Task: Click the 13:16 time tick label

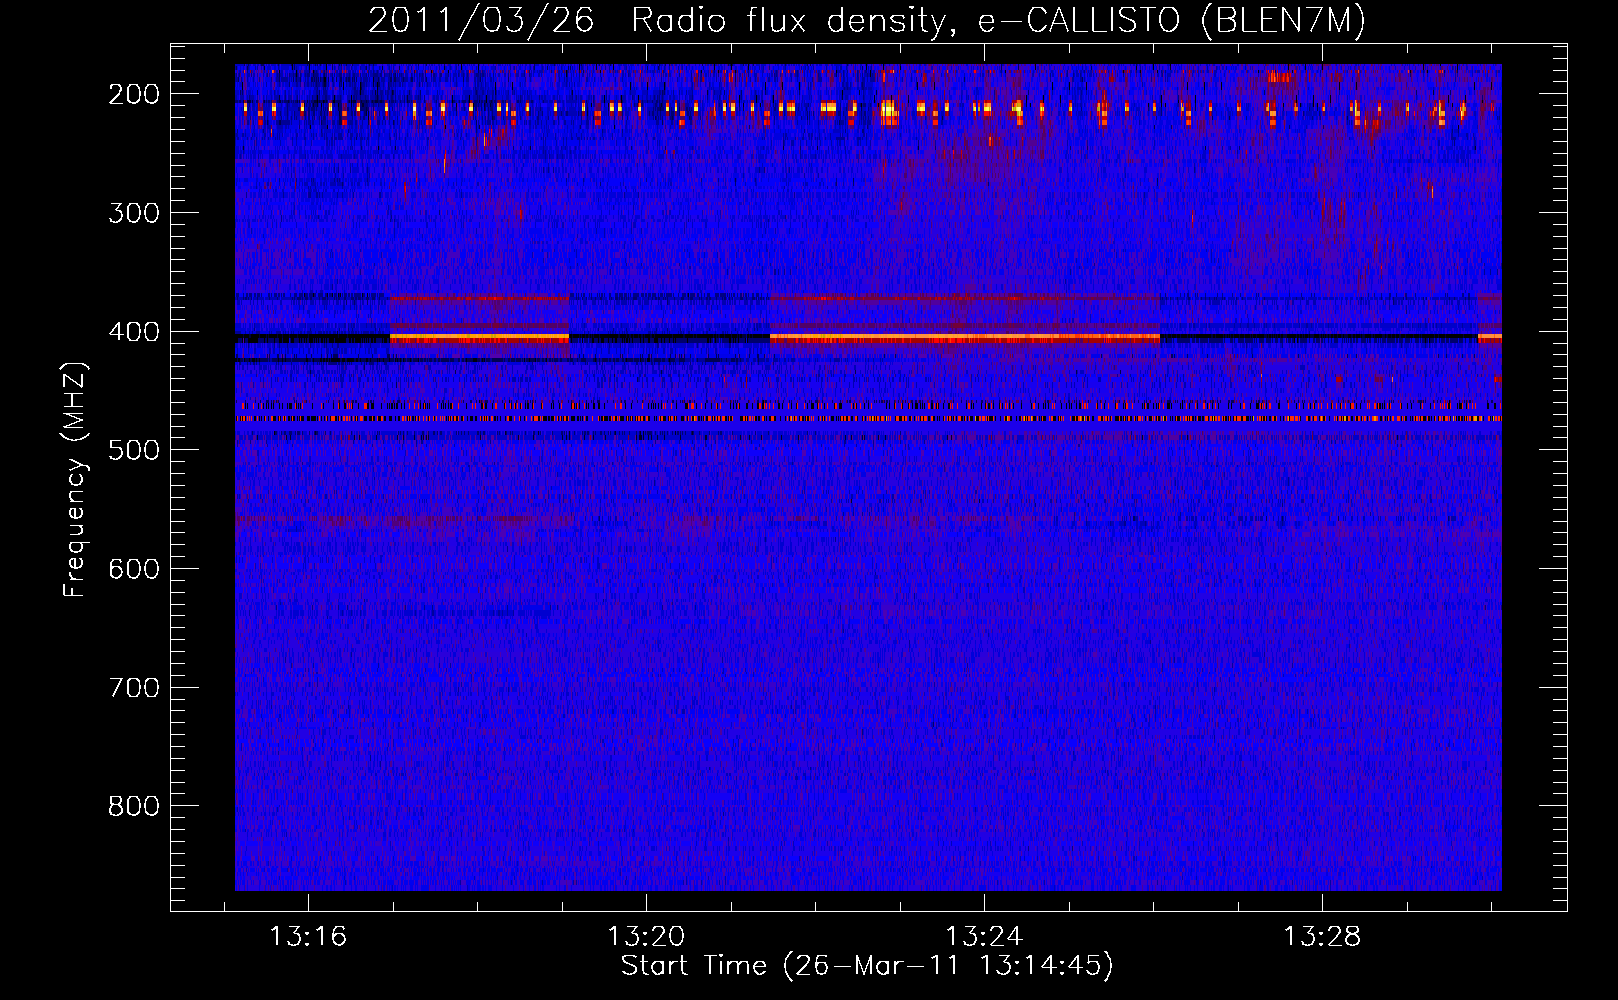Action: pos(308,937)
